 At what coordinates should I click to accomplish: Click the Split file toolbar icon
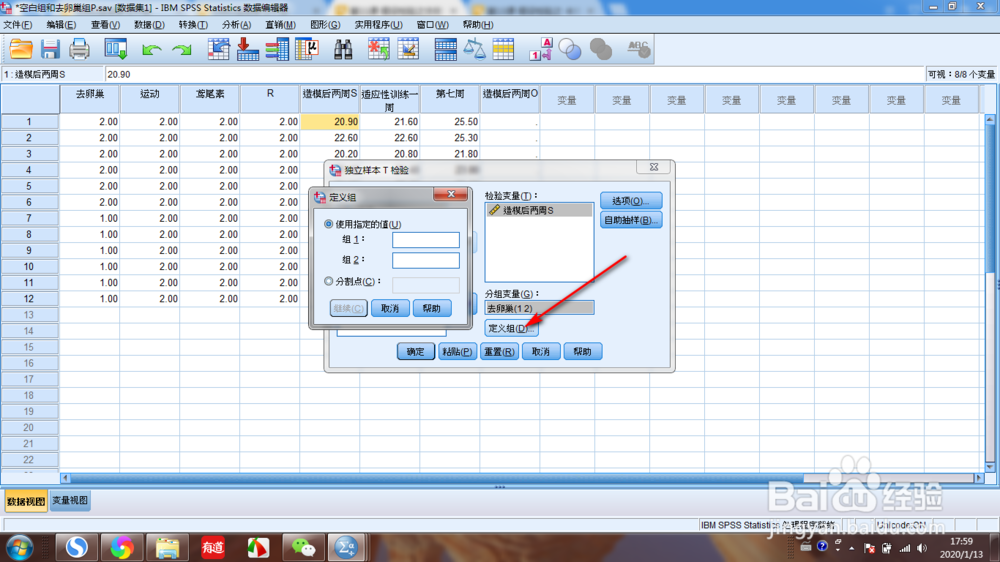click(445, 49)
